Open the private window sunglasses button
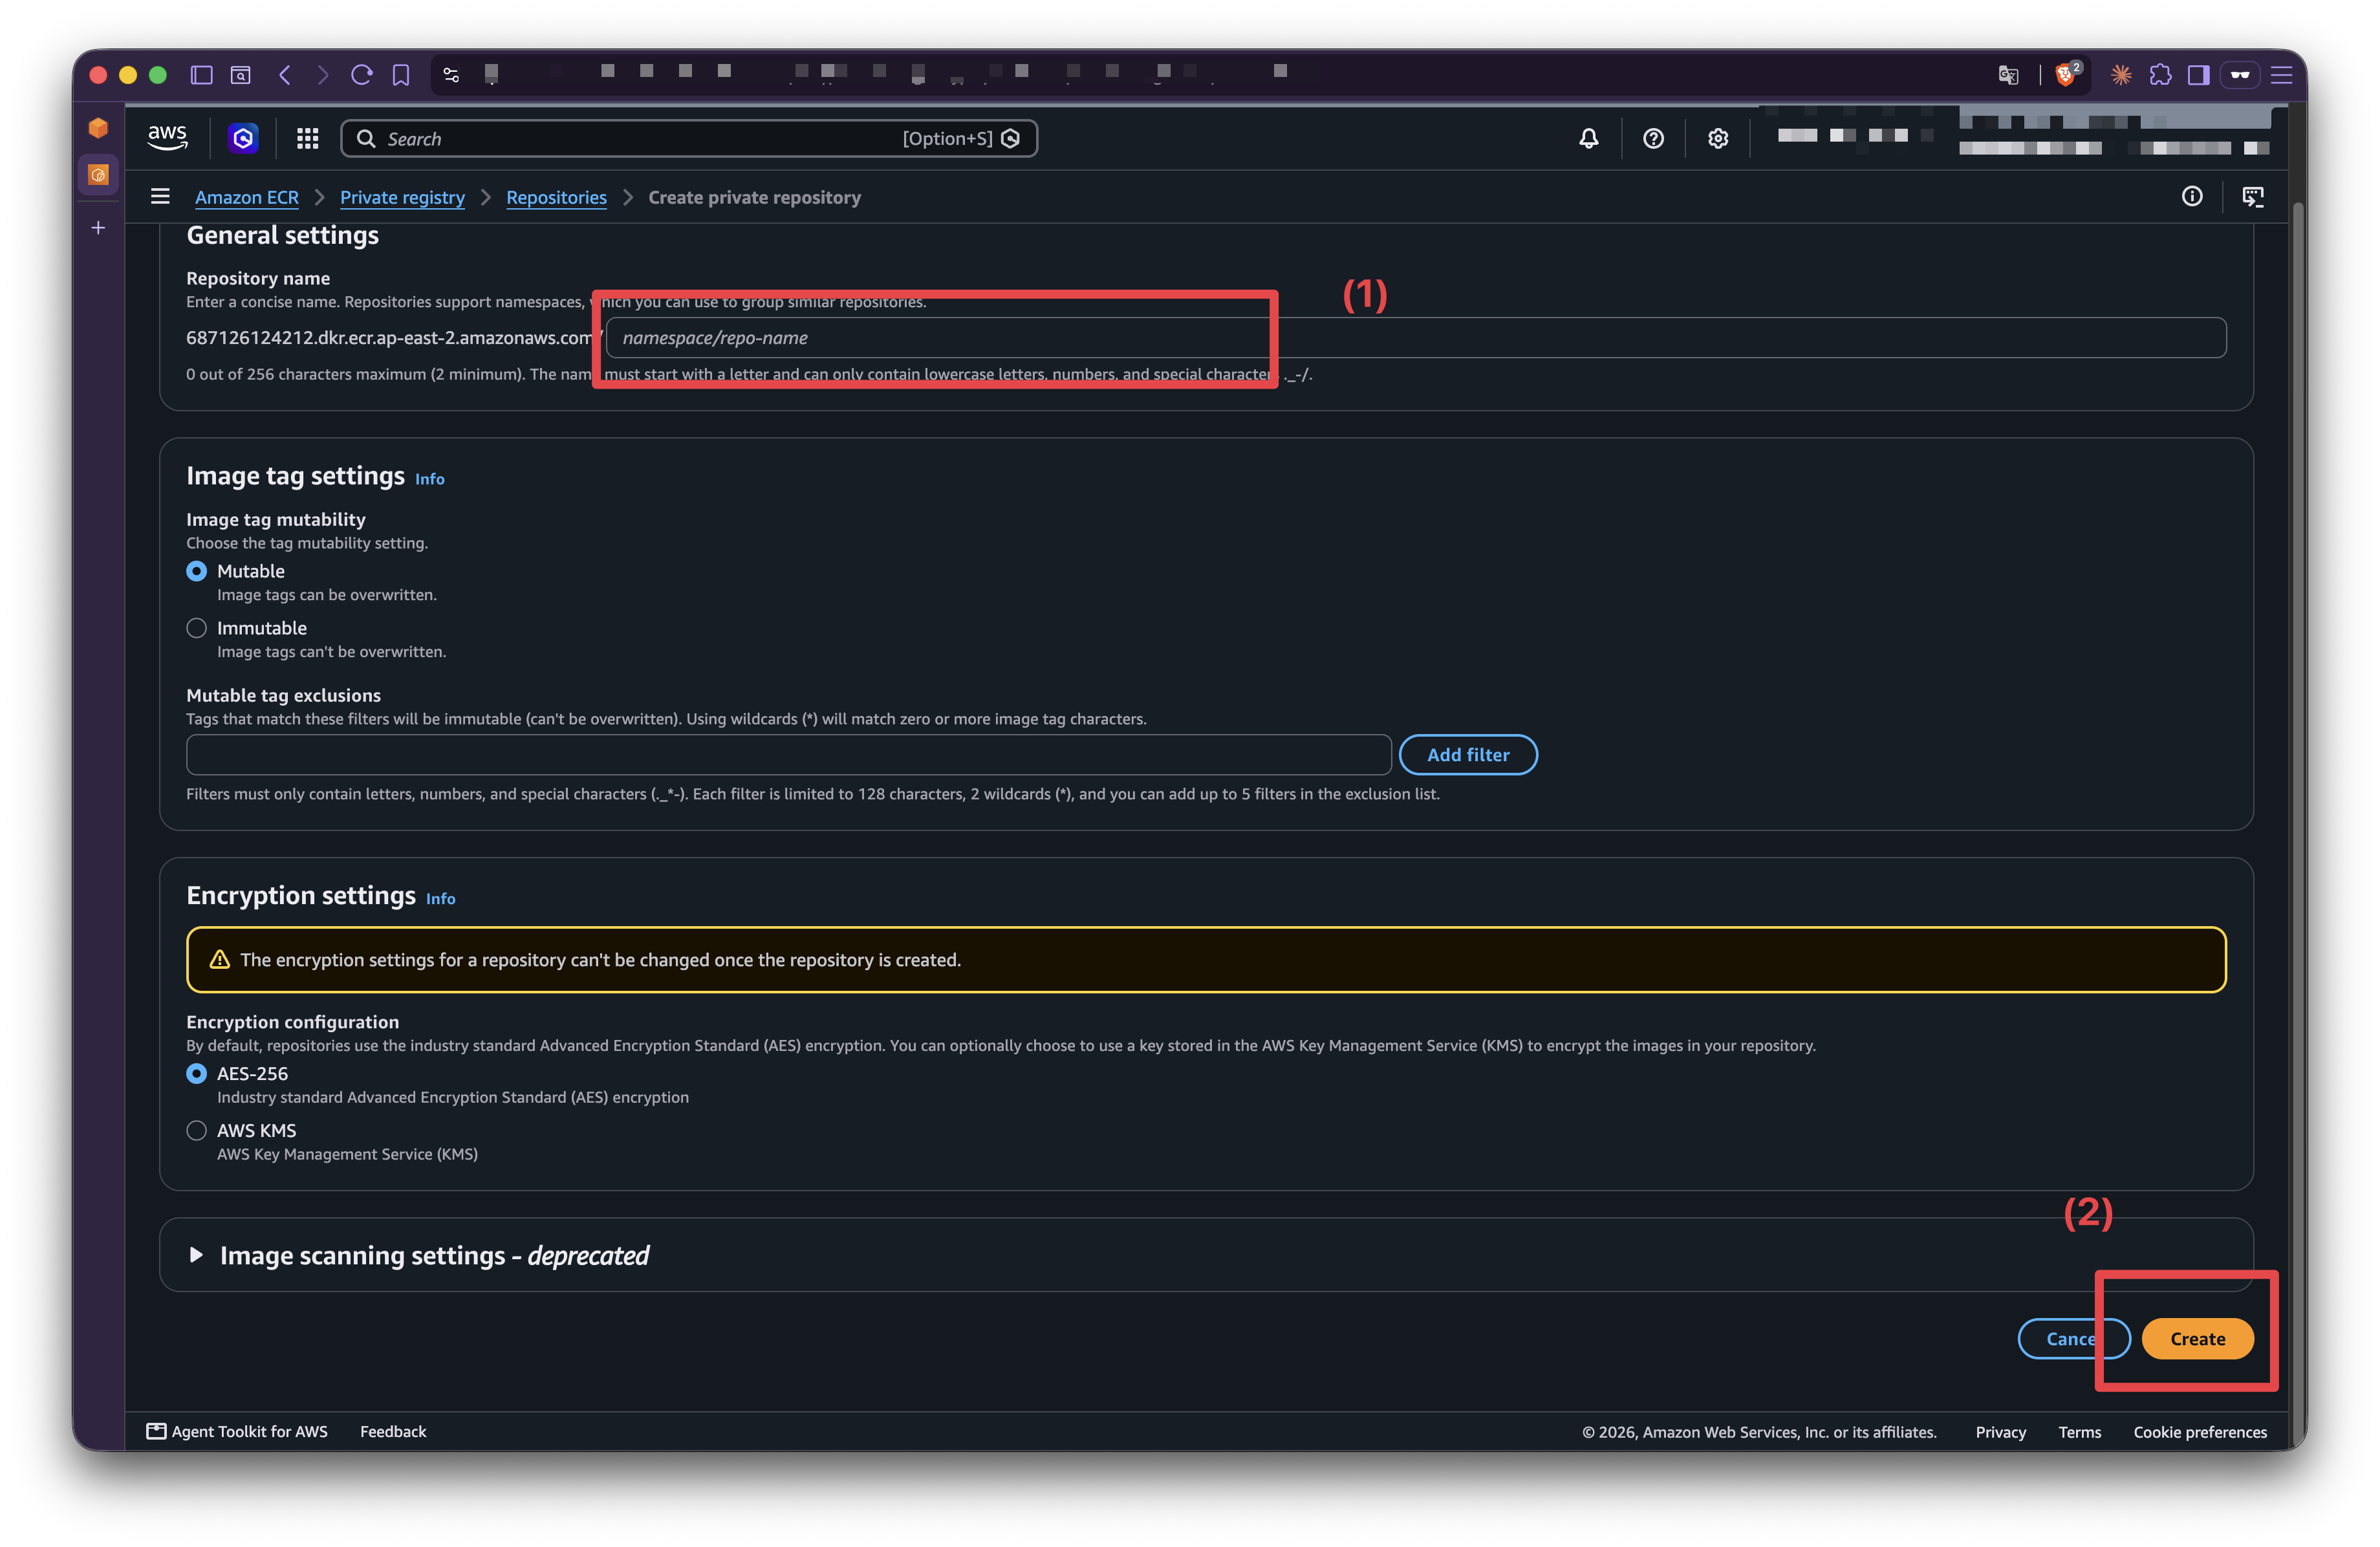Image resolution: width=2380 pixels, height=1547 pixels. [2240, 75]
